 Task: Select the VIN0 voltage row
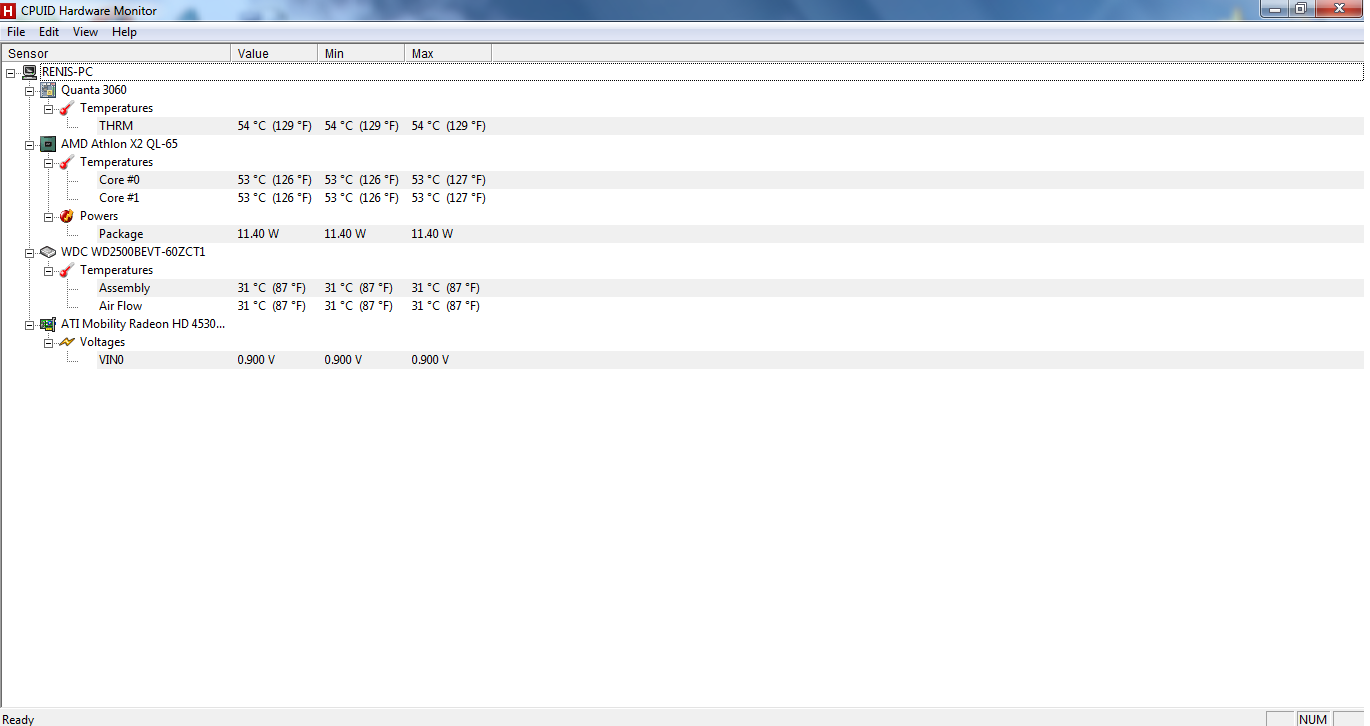click(x=730, y=360)
